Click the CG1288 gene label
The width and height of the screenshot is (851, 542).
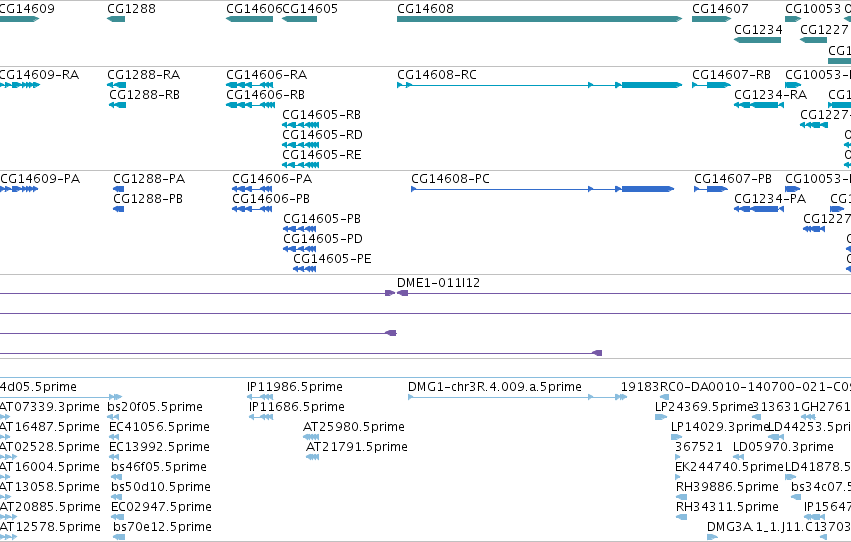pyautogui.click(x=131, y=9)
